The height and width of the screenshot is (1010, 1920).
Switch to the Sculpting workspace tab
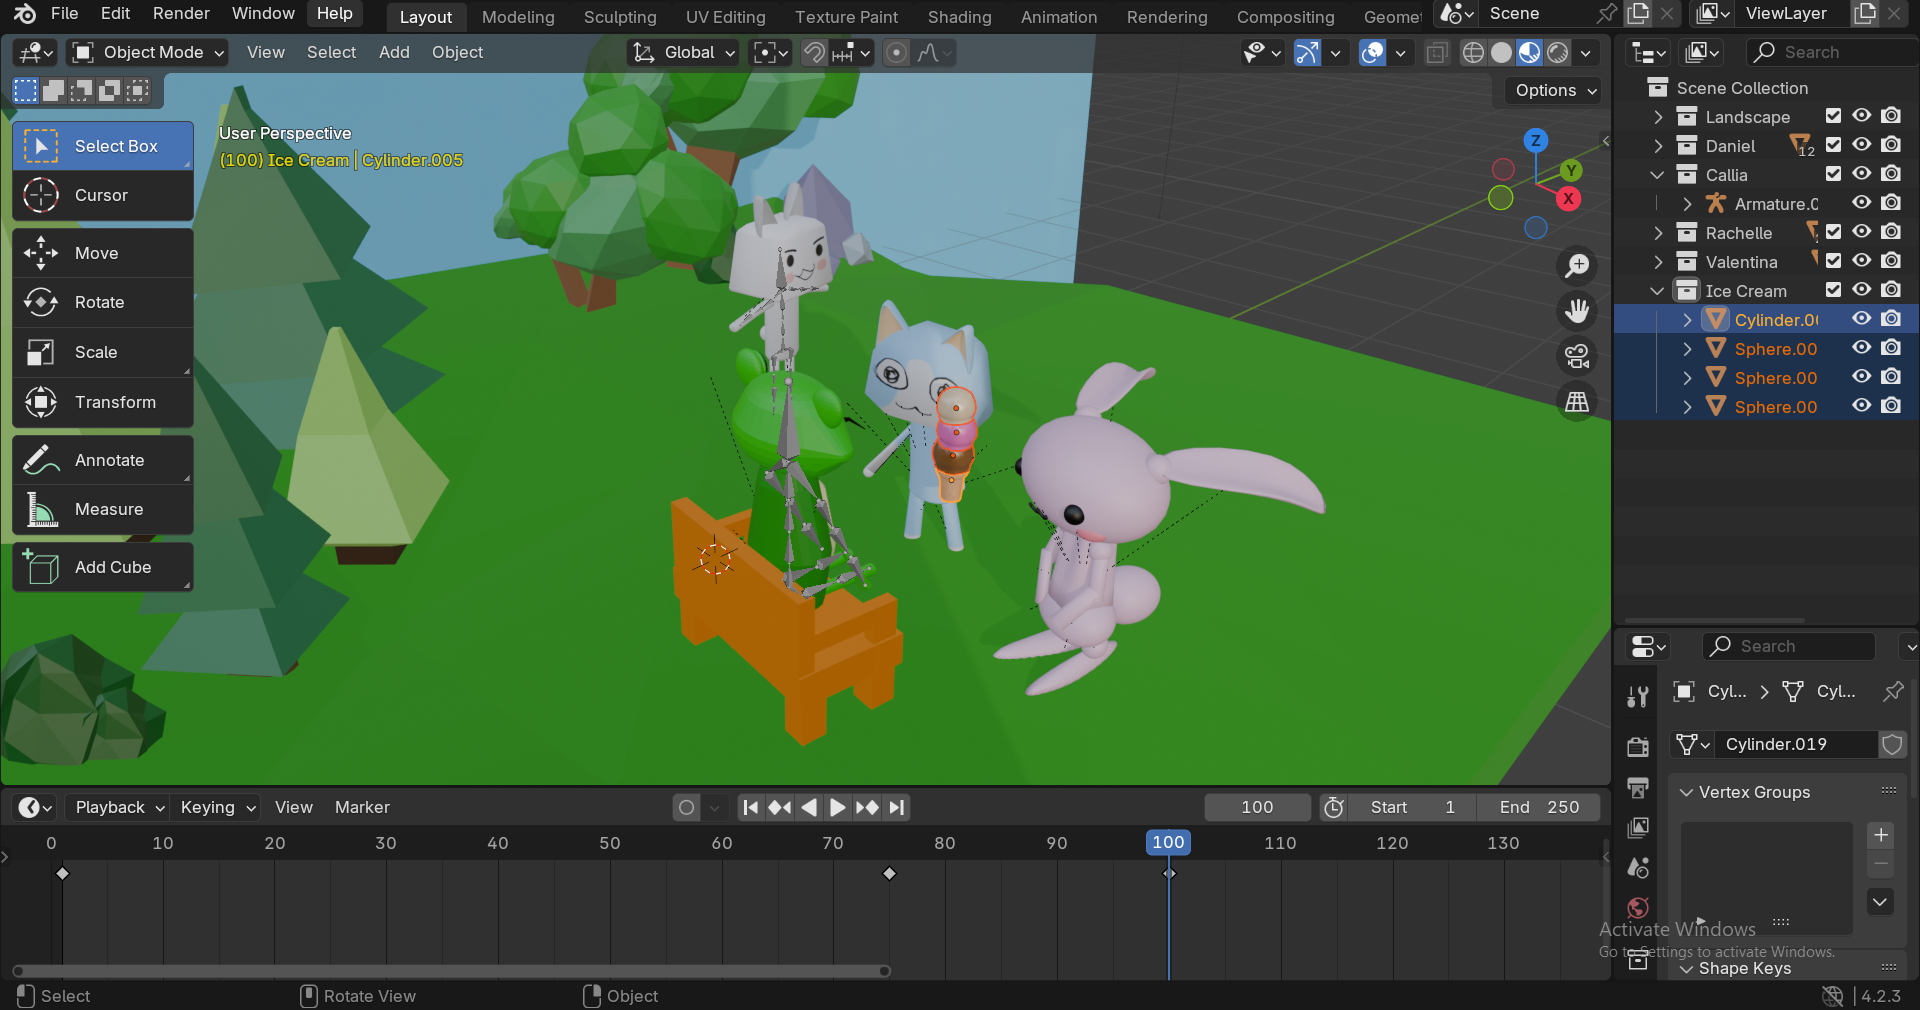tap(620, 17)
